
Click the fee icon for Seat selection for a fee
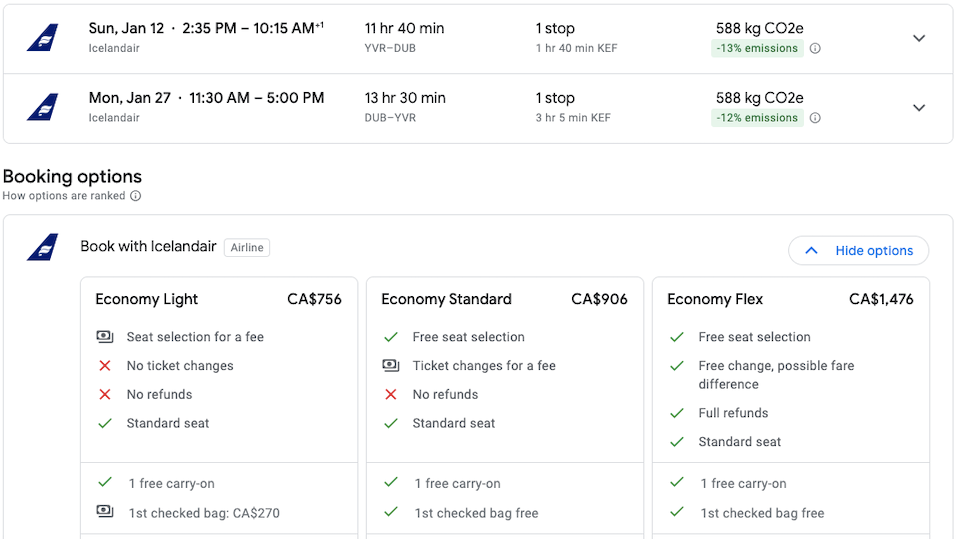pyautogui.click(x=105, y=336)
